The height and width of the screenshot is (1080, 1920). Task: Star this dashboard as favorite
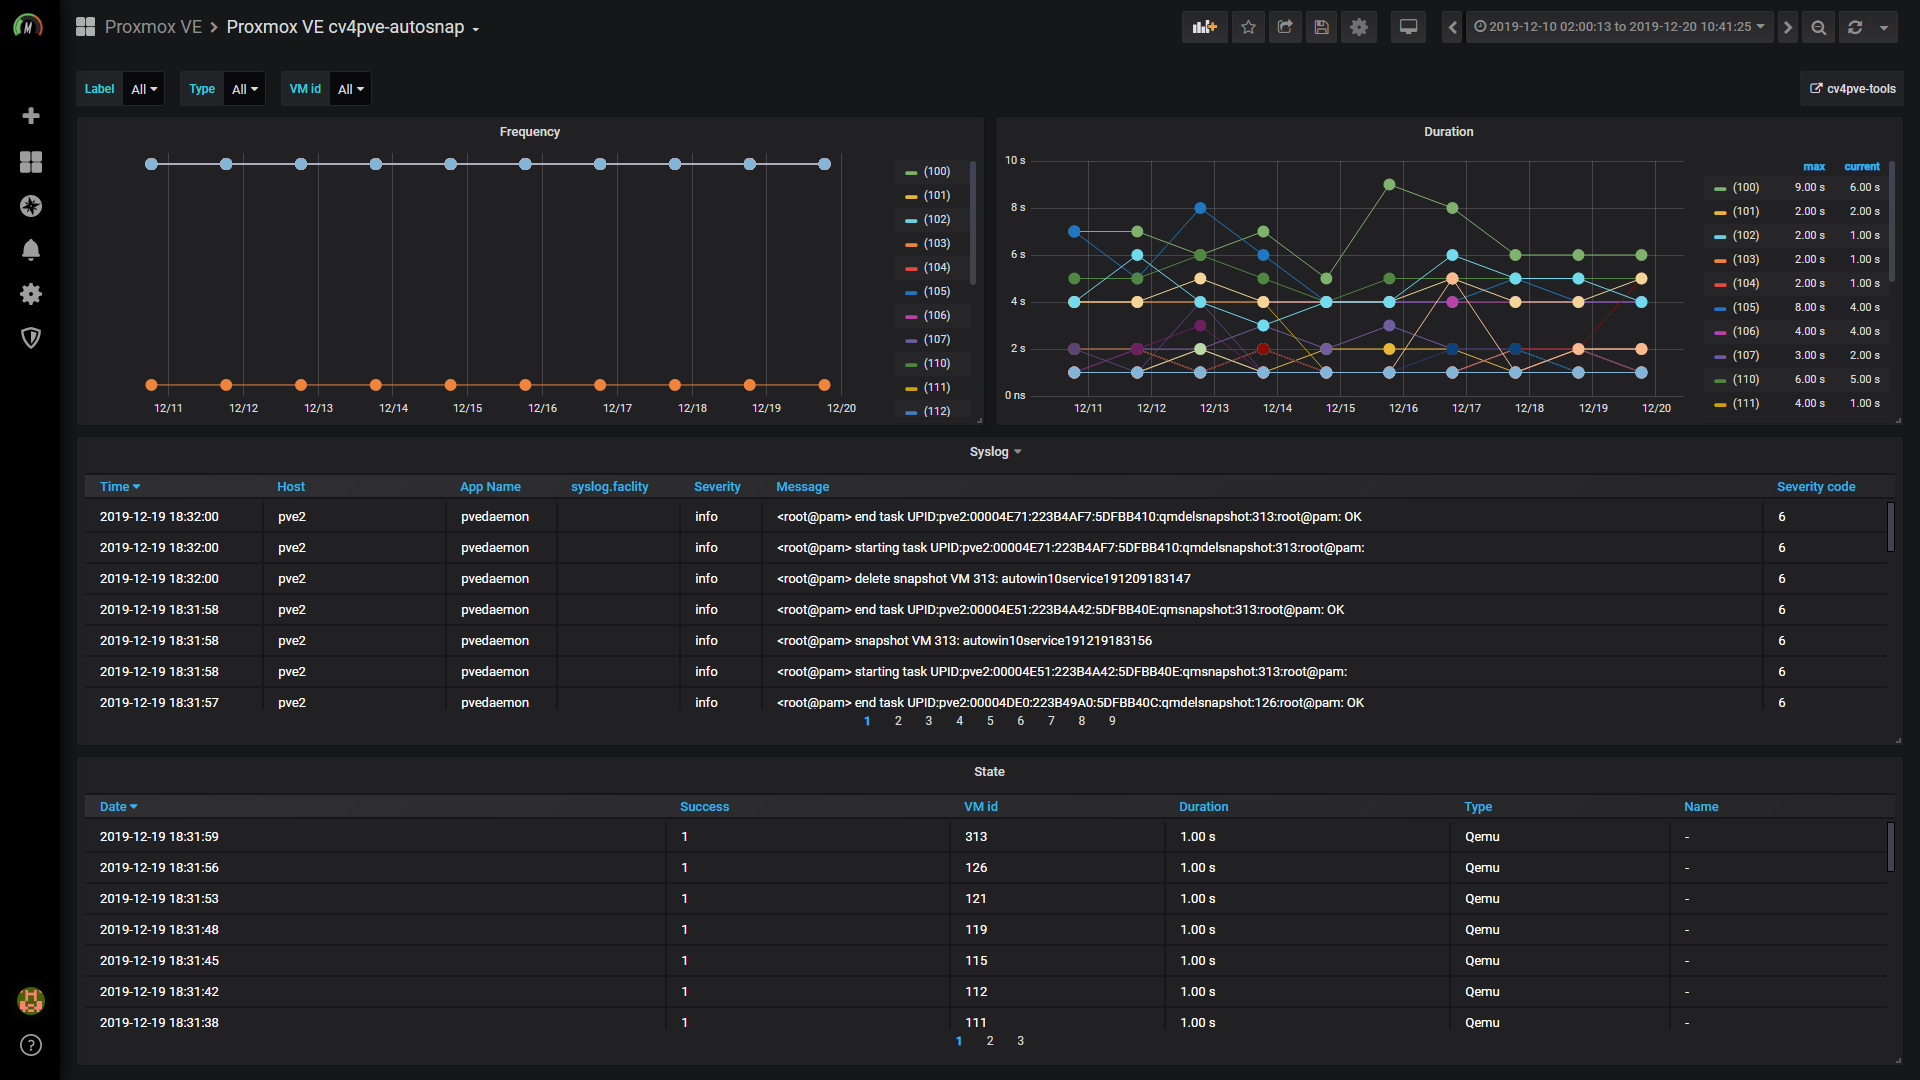pyautogui.click(x=1248, y=27)
